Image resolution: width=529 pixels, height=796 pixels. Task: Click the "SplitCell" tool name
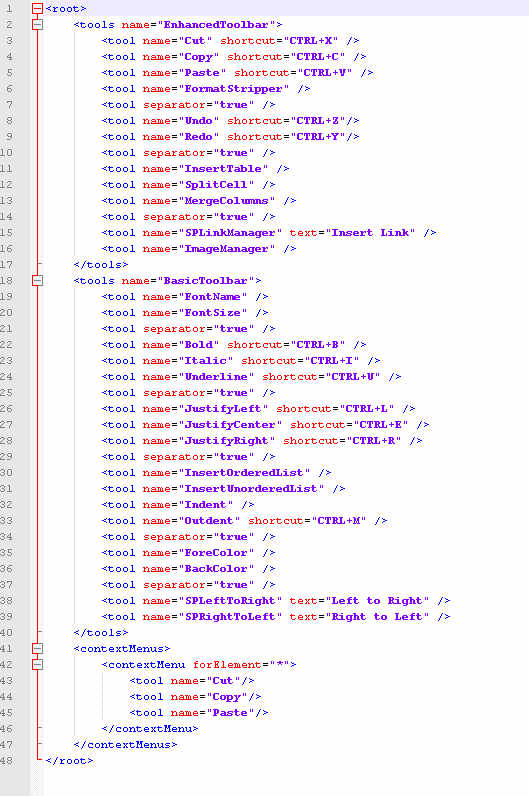[216, 184]
